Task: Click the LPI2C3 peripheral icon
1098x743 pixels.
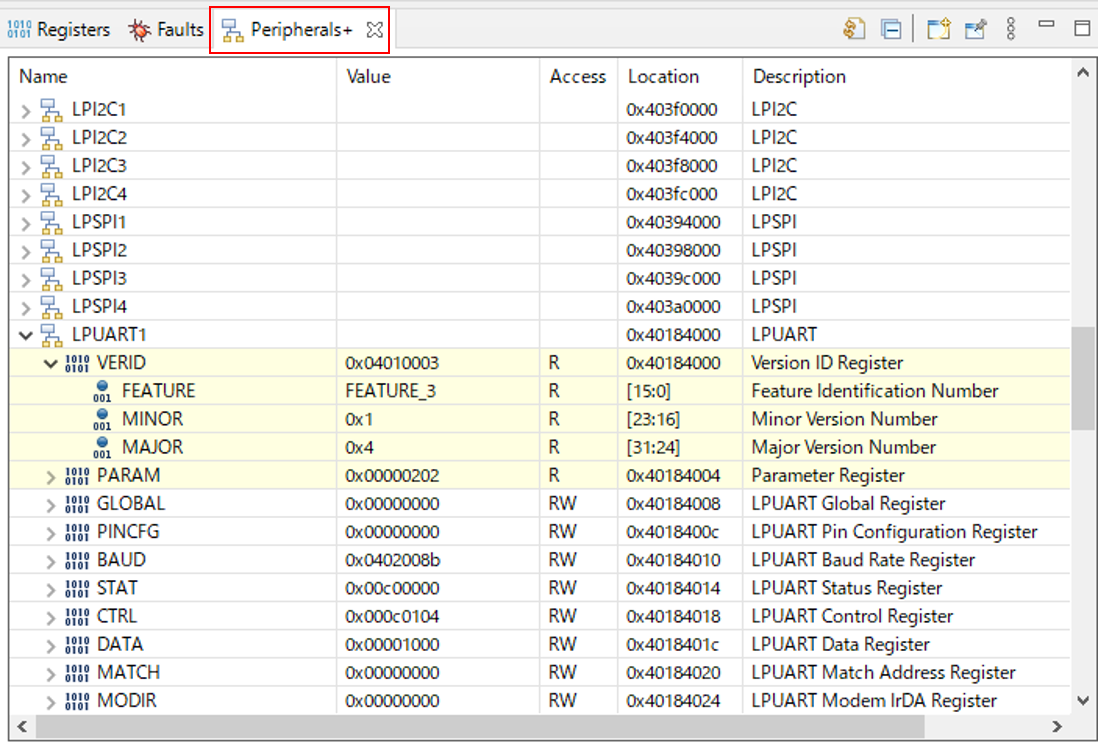Action: (51, 166)
